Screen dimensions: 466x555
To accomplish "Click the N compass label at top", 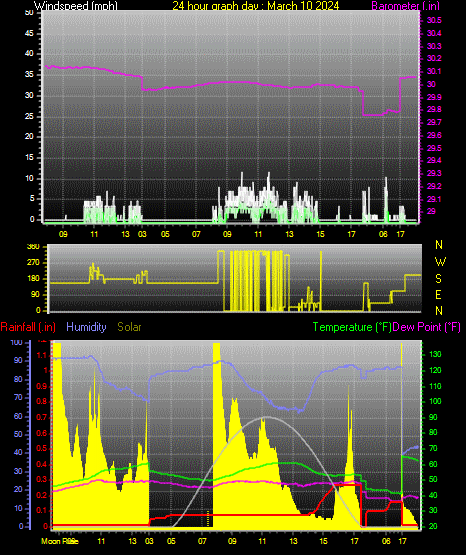I will [x=439, y=245].
